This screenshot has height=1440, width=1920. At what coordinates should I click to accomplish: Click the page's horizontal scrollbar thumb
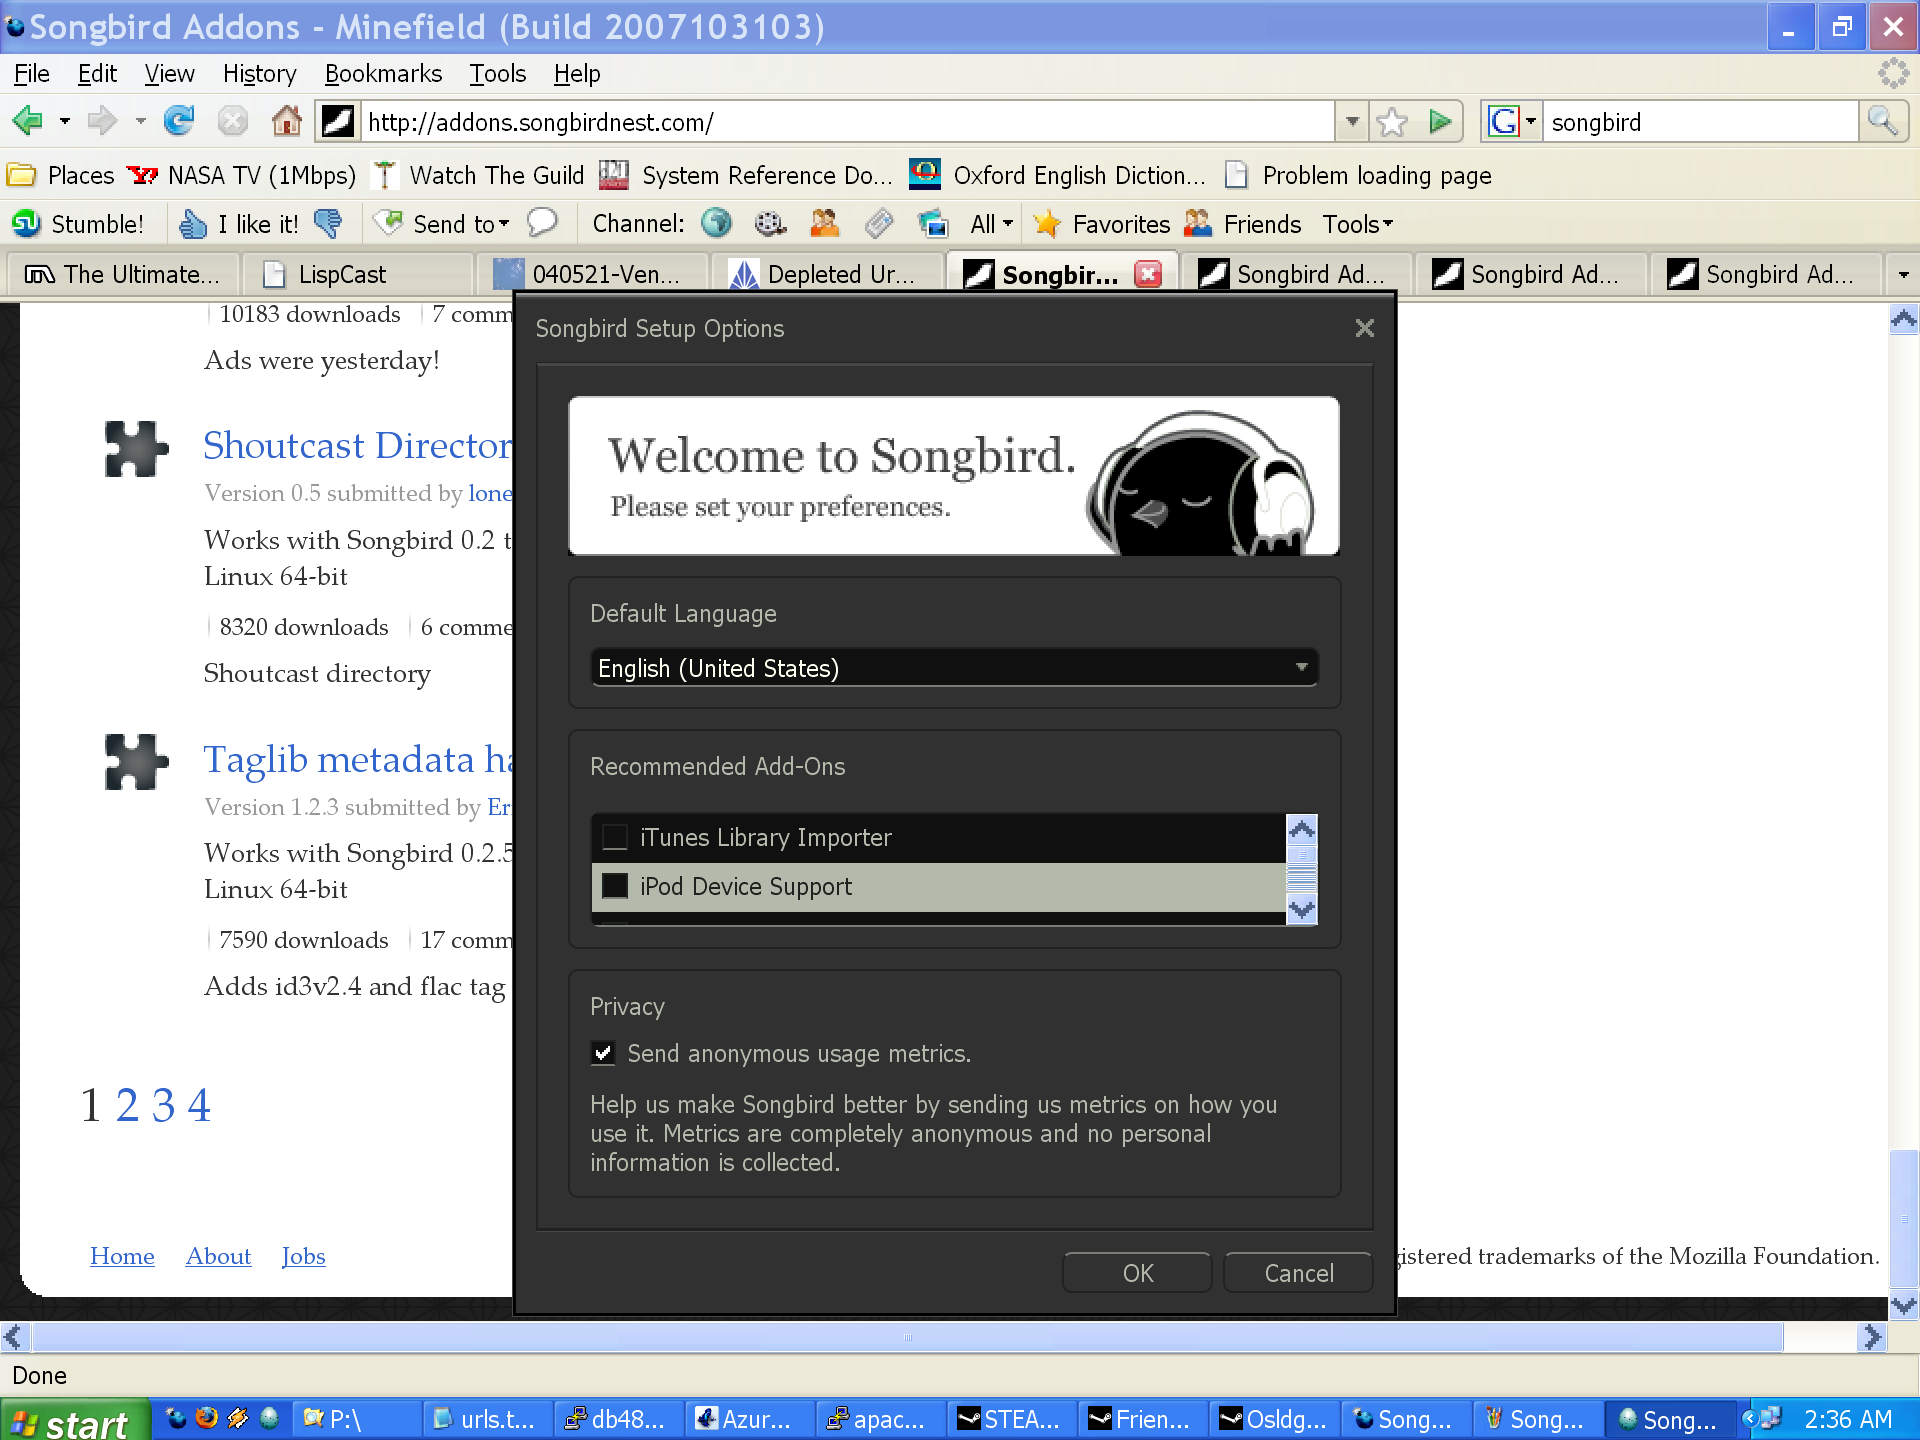(x=908, y=1337)
